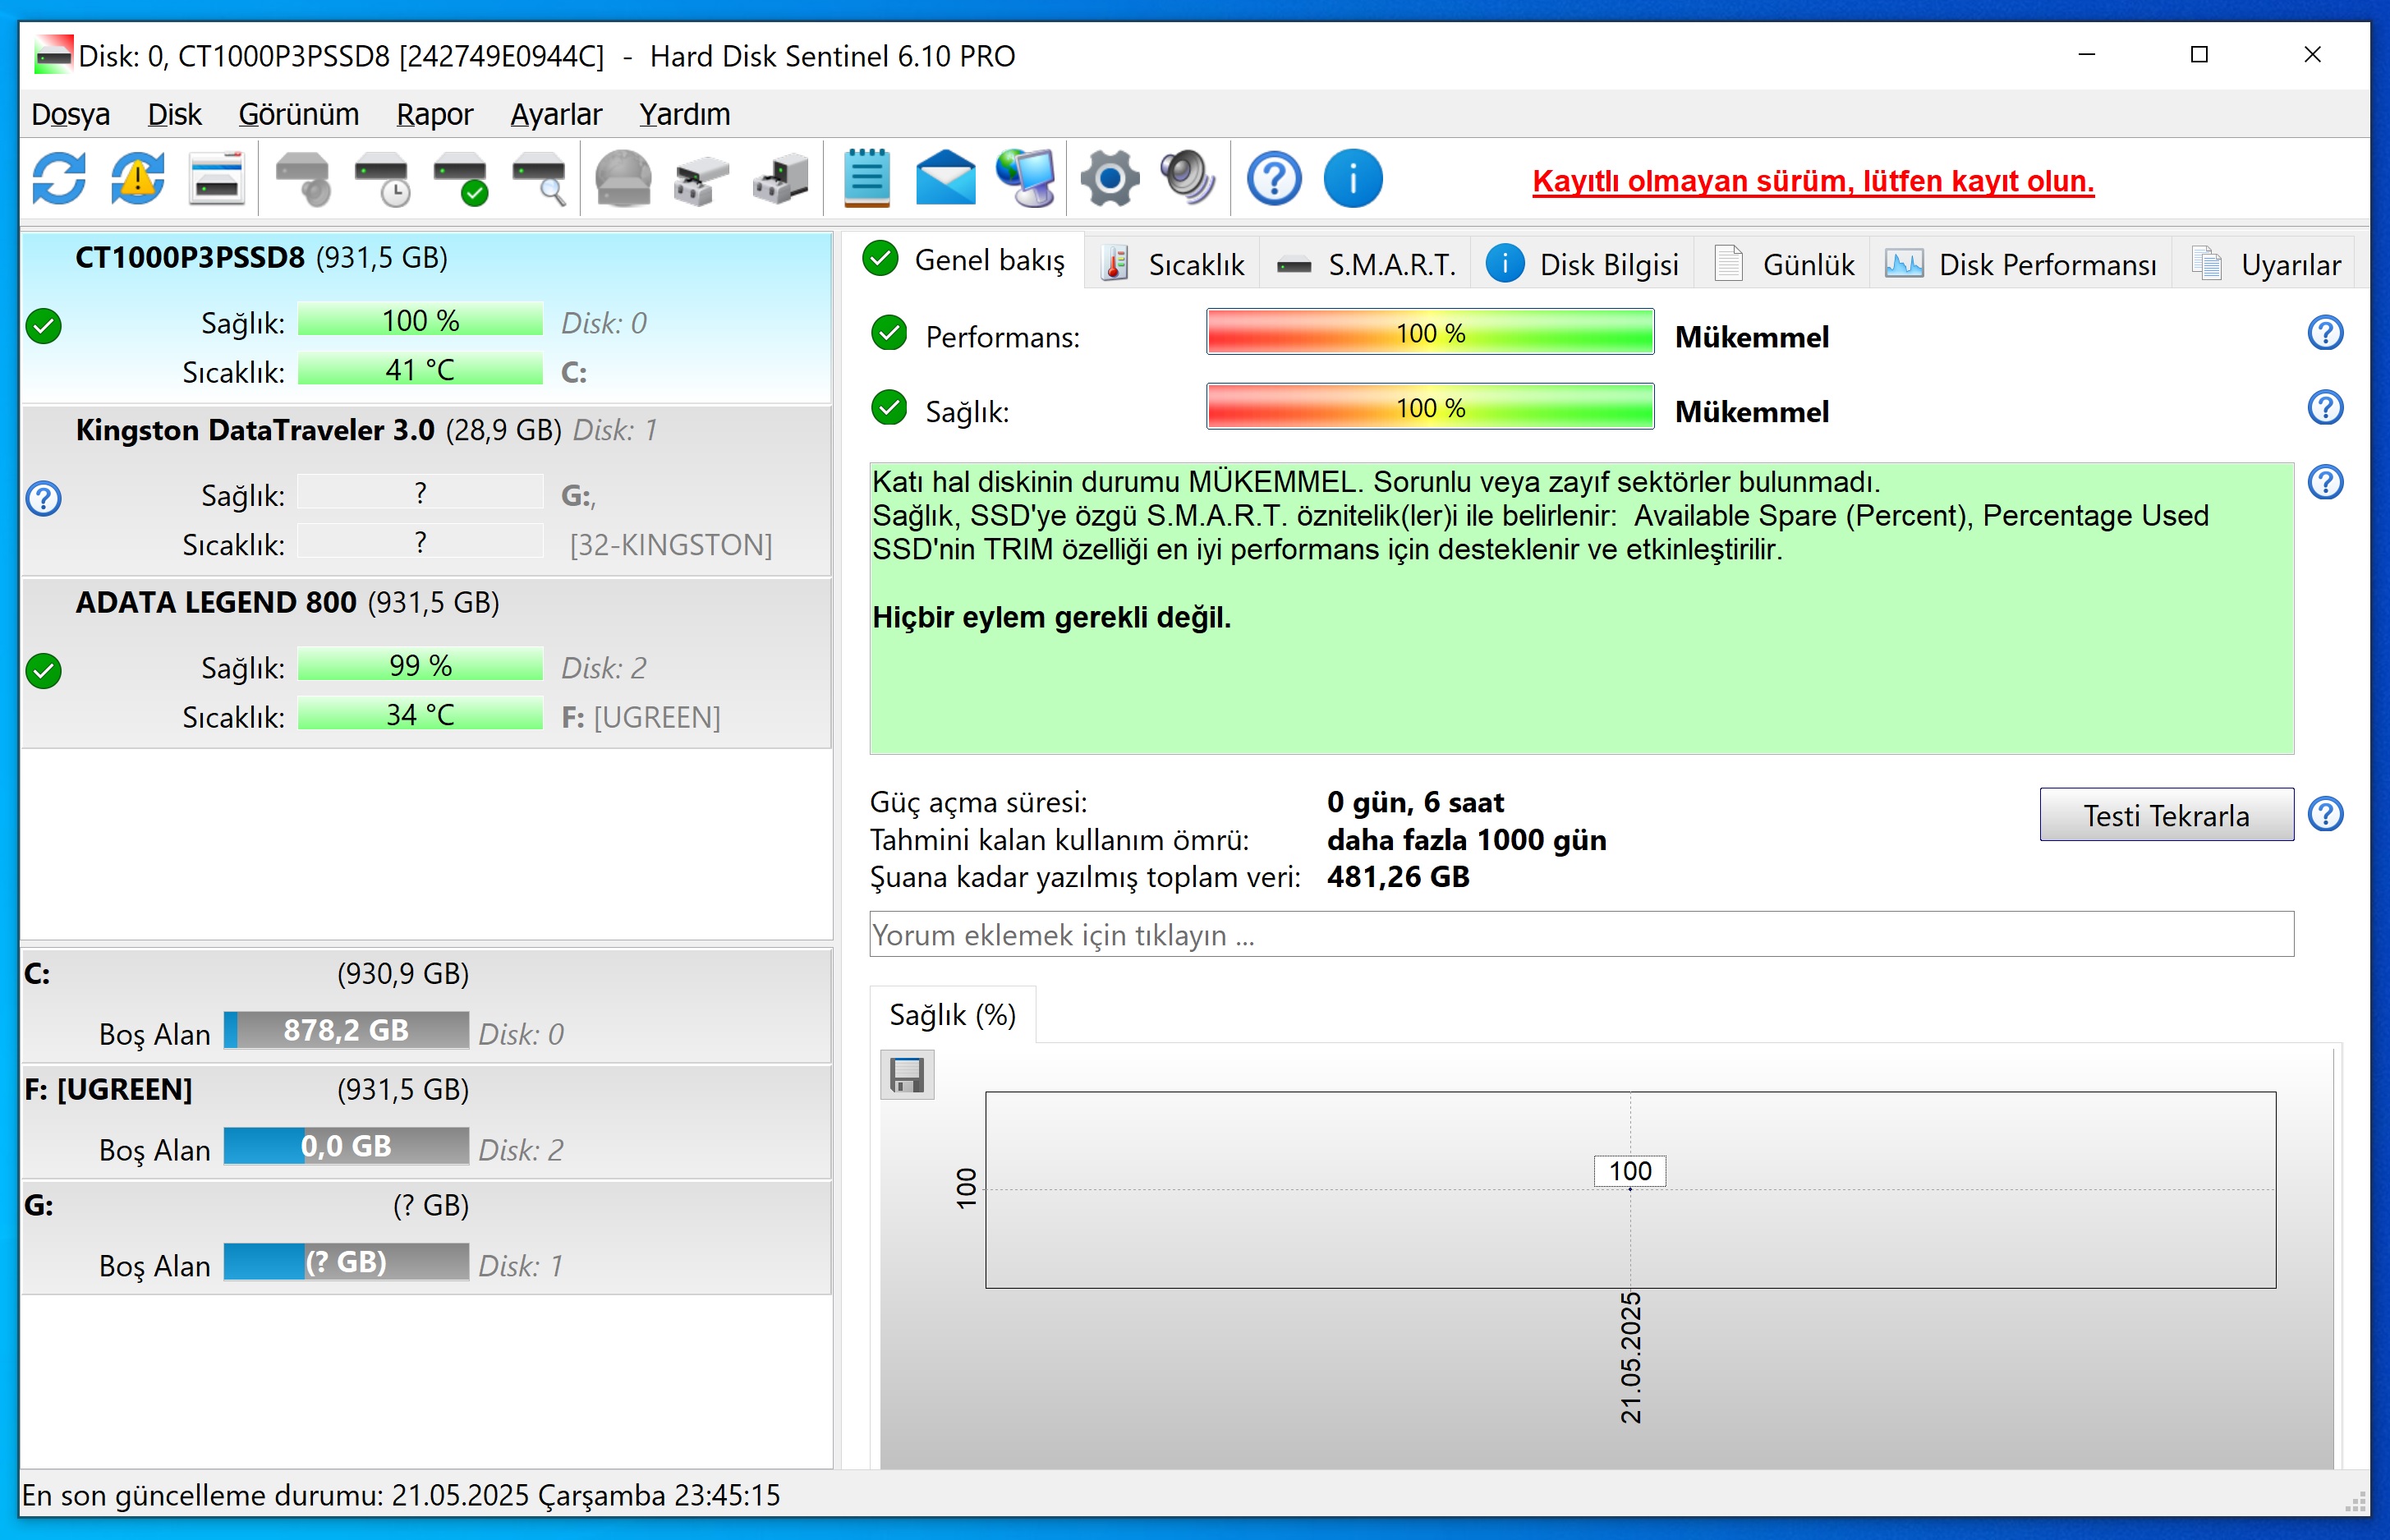
Task: Click the two-drives backup toolbar icon
Action: [x=702, y=180]
